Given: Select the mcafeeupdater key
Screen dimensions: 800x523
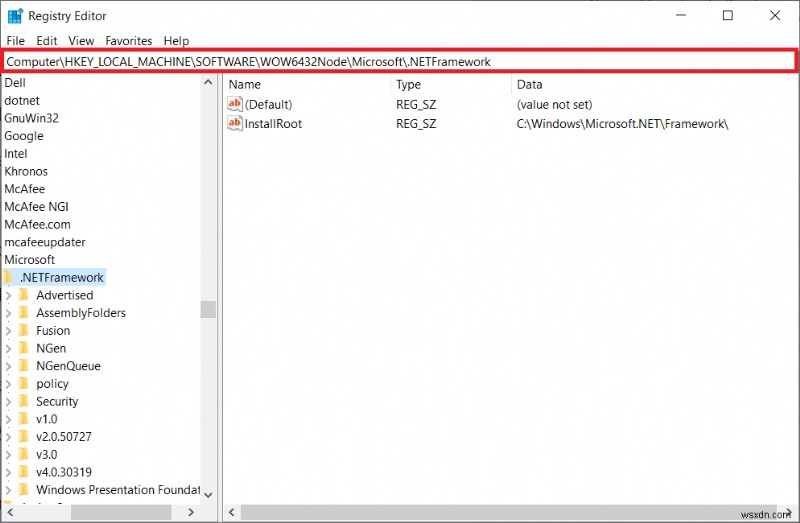Looking at the screenshot, I should coord(45,242).
